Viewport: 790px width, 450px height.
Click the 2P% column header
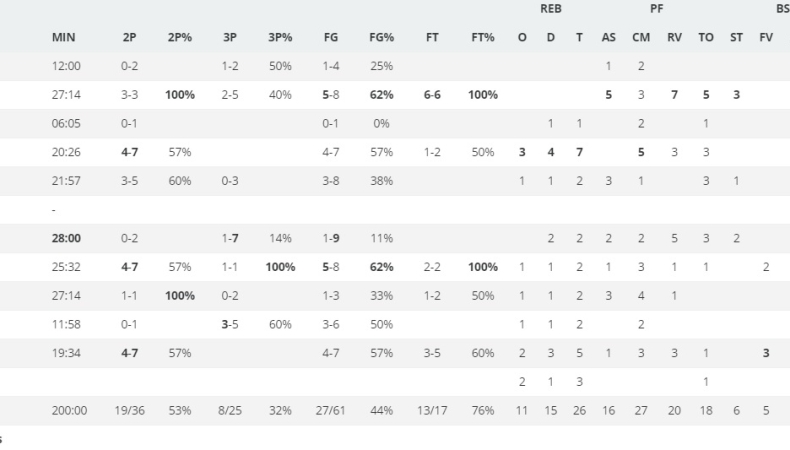click(x=180, y=40)
